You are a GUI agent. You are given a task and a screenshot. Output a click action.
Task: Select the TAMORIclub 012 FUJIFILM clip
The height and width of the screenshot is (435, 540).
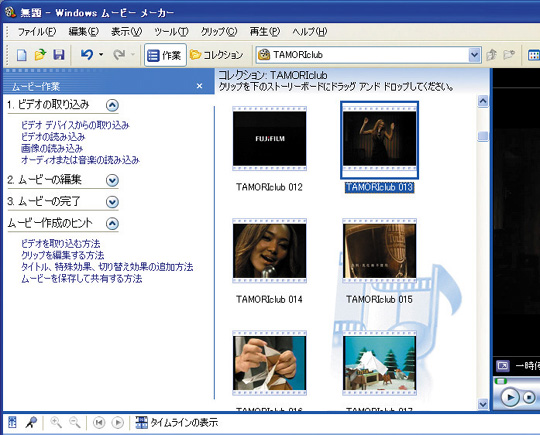[269, 138]
